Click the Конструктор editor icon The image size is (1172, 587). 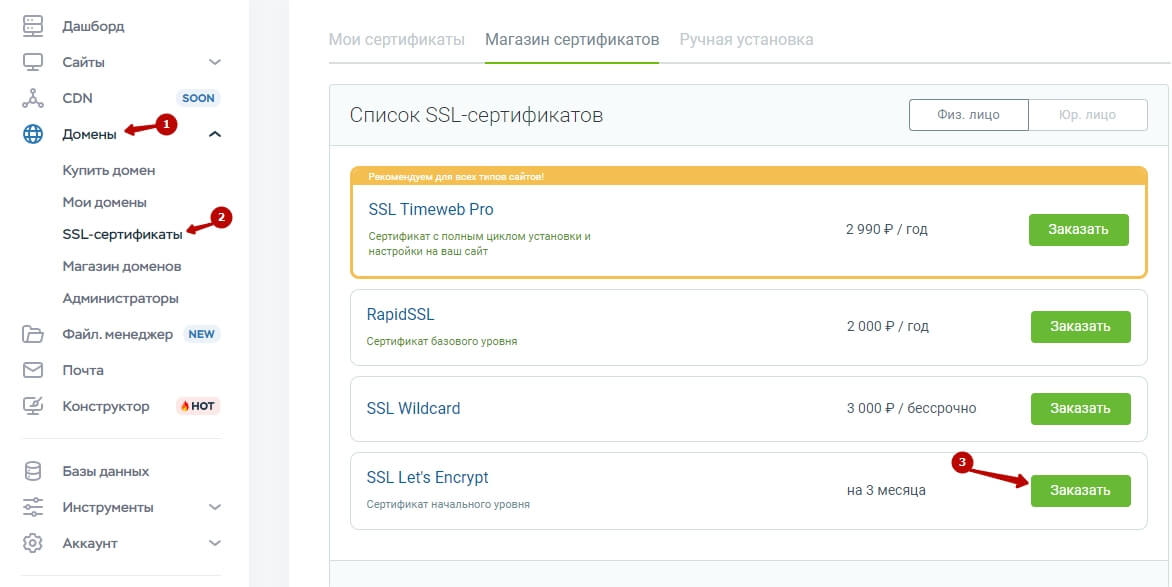pos(33,406)
